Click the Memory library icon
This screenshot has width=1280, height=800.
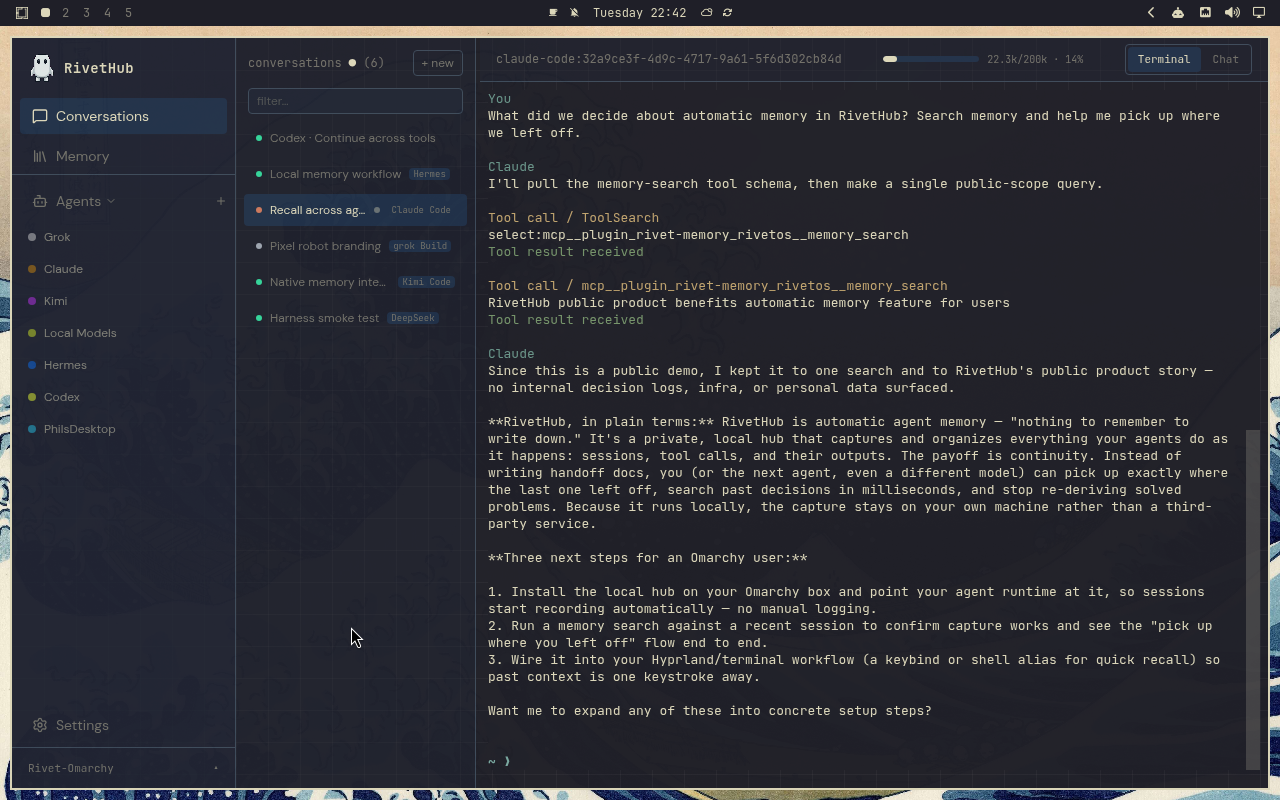pos(40,156)
